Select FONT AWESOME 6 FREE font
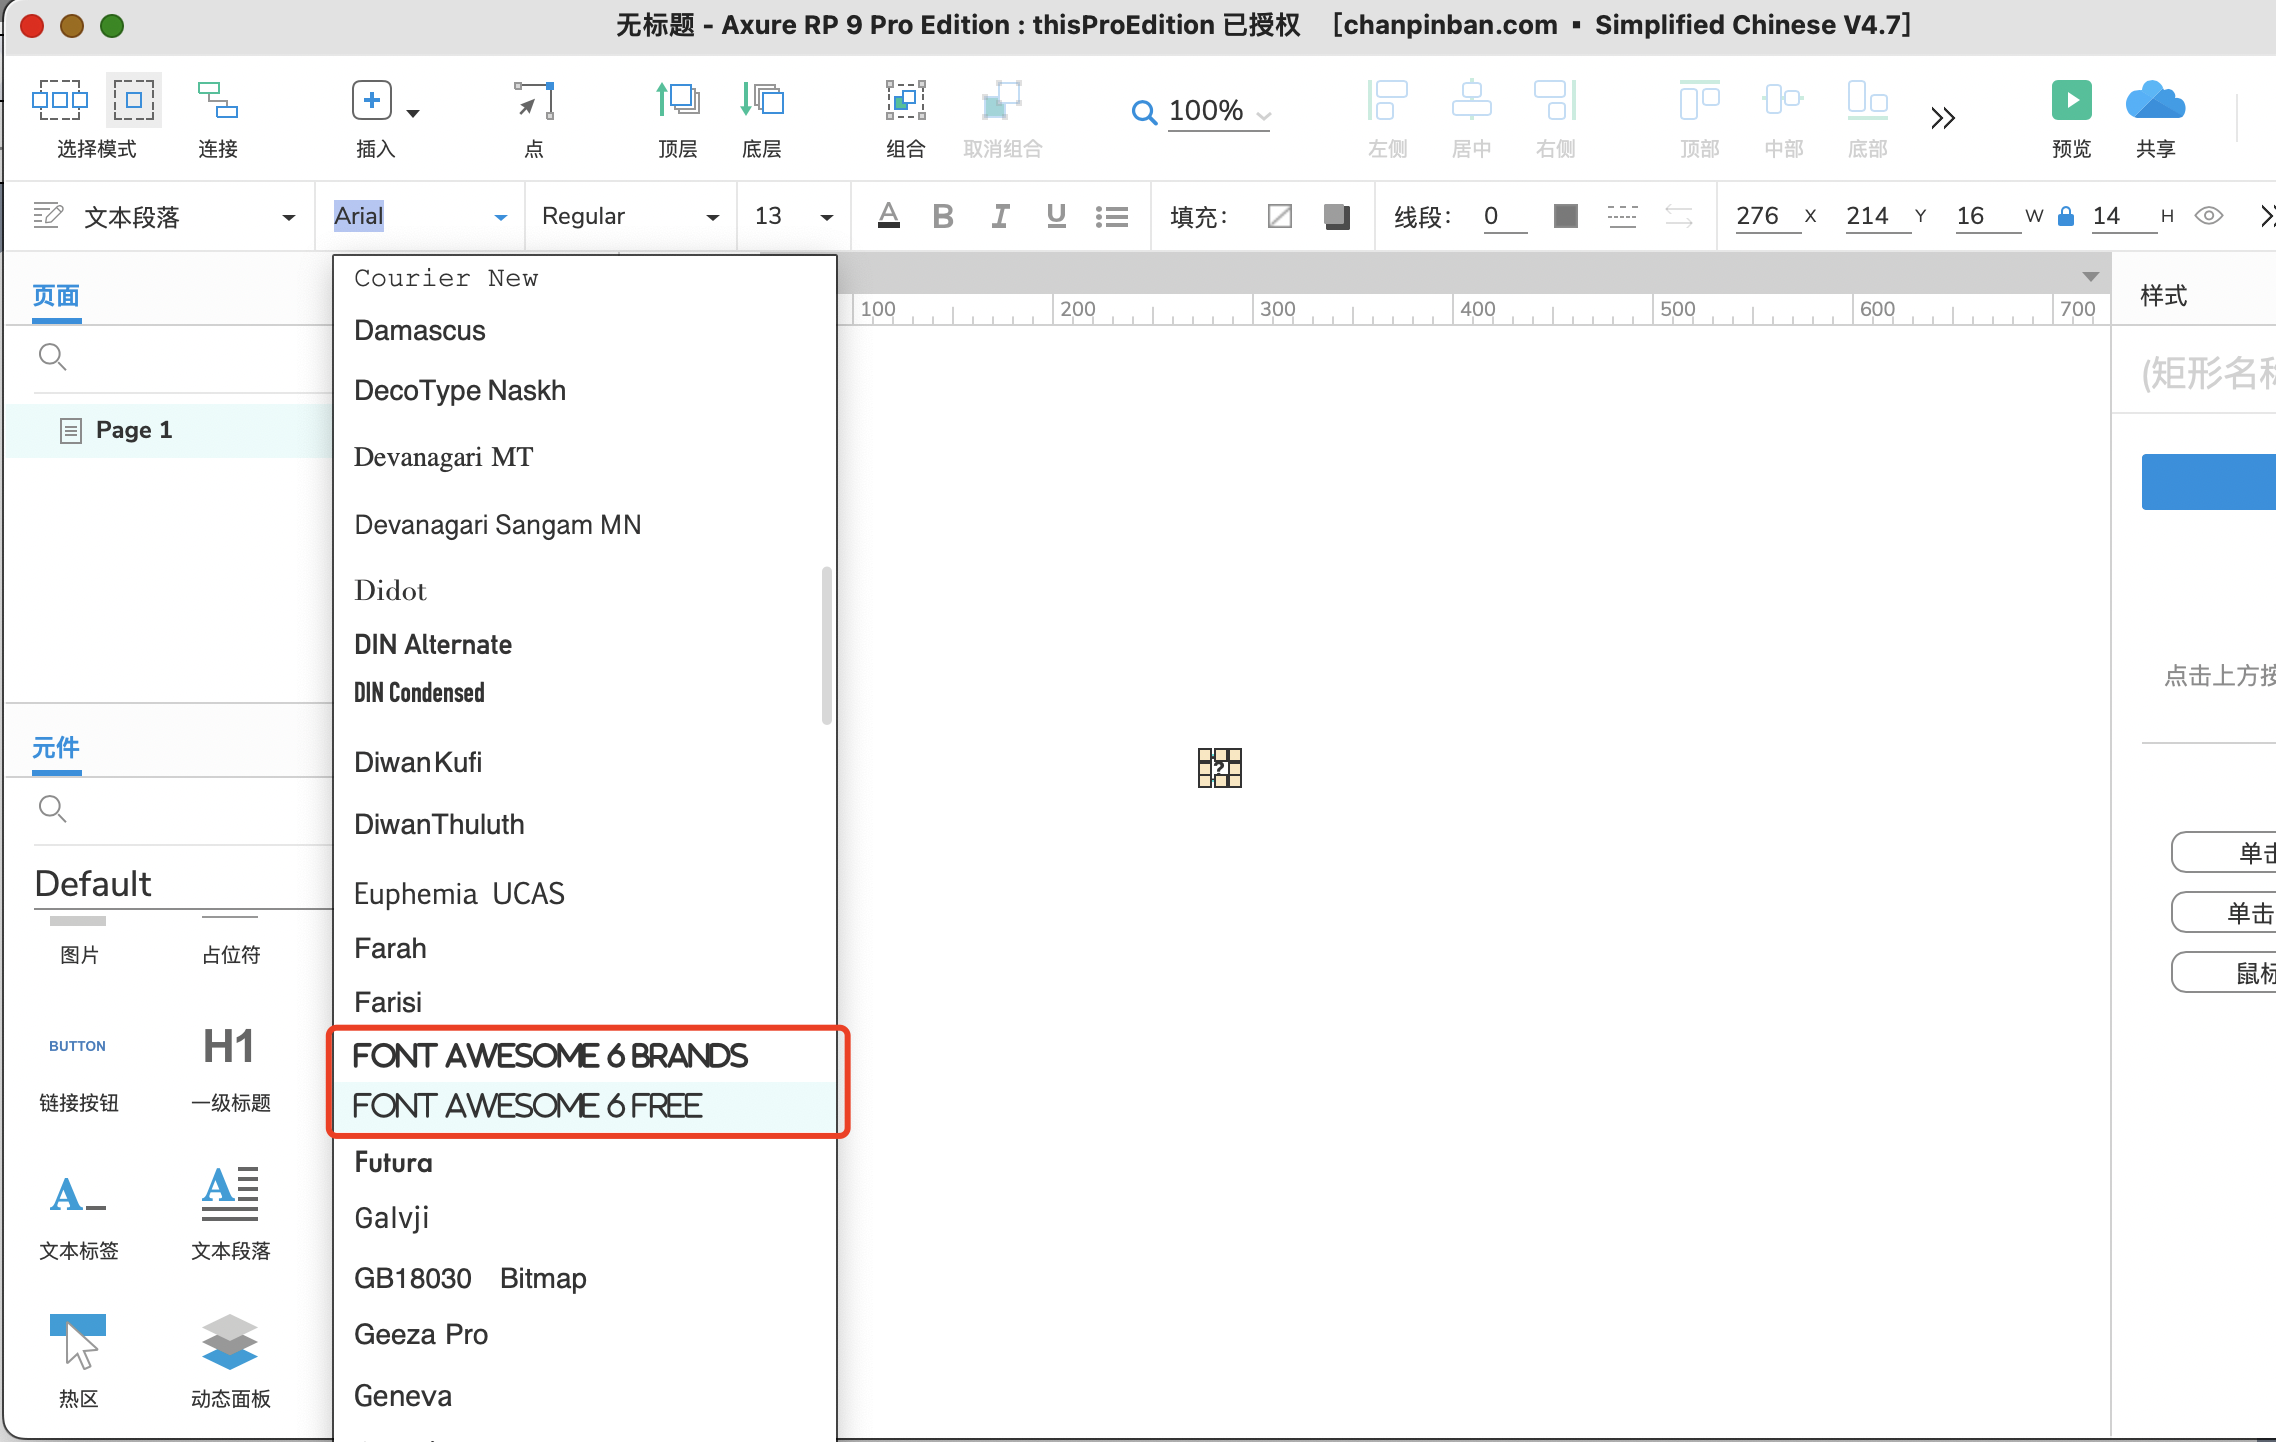This screenshot has height=1442, width=2276. [527, 1106]
